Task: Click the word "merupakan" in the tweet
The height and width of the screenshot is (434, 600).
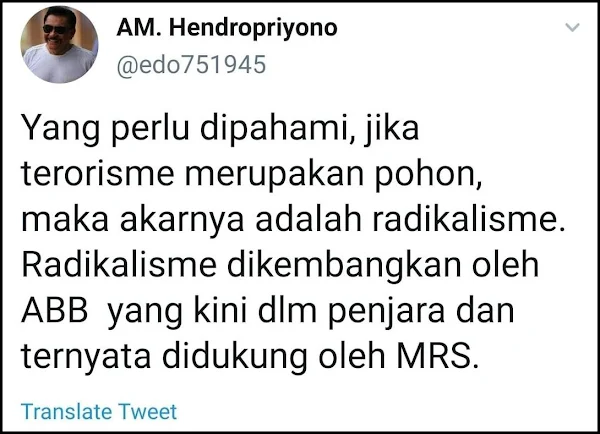Action: pyautogui.click(x=274, y=175)
